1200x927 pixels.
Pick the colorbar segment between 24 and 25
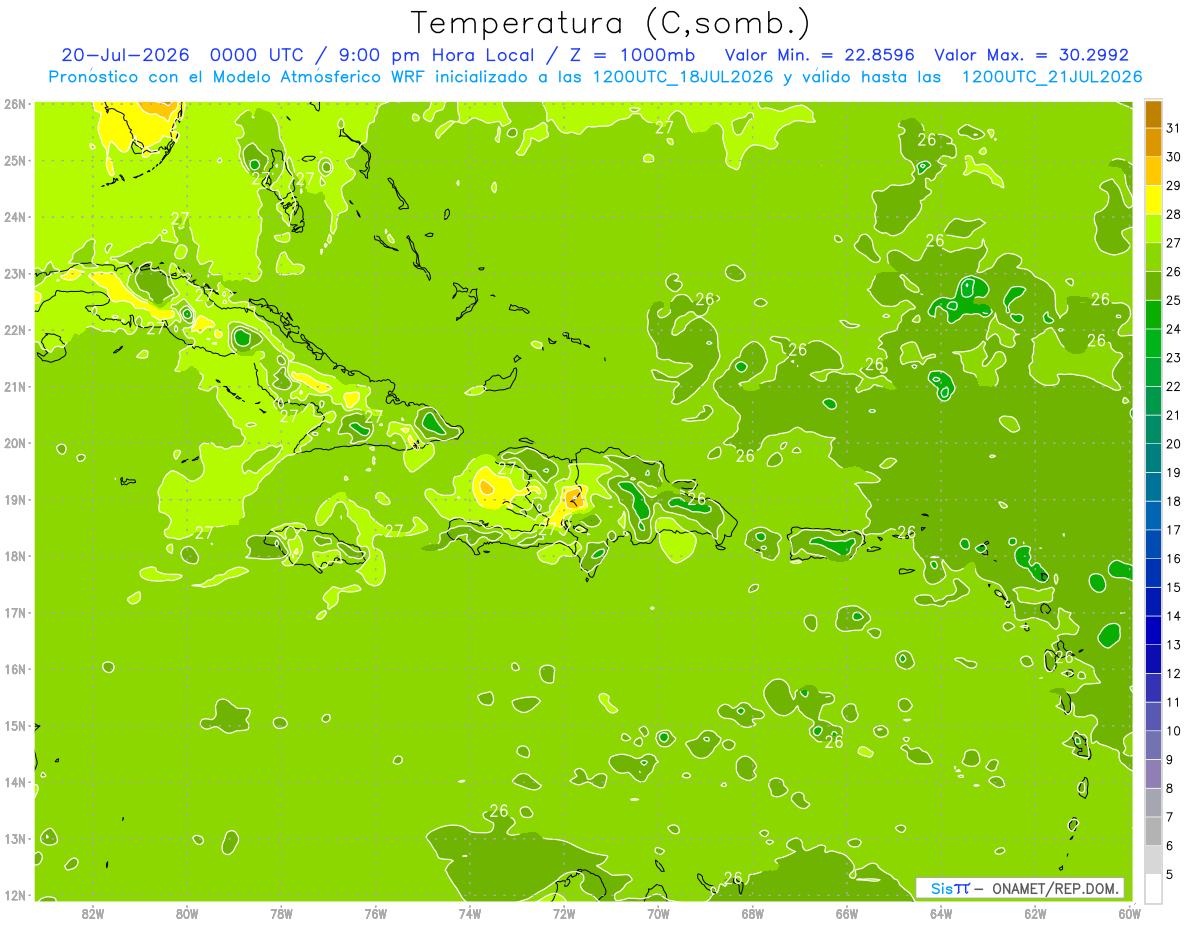tap(1153, 314)
